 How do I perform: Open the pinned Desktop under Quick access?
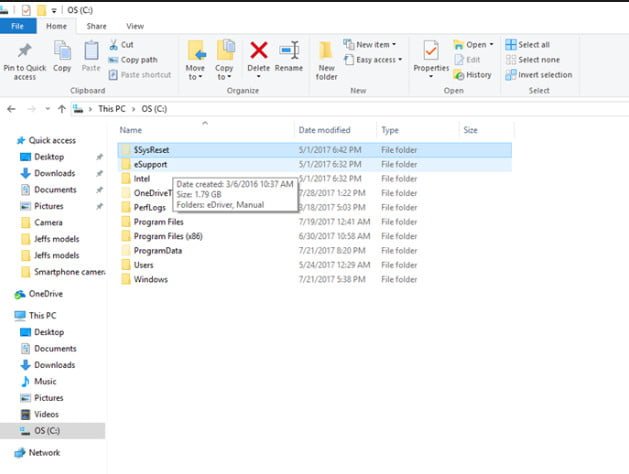(49, 157)
